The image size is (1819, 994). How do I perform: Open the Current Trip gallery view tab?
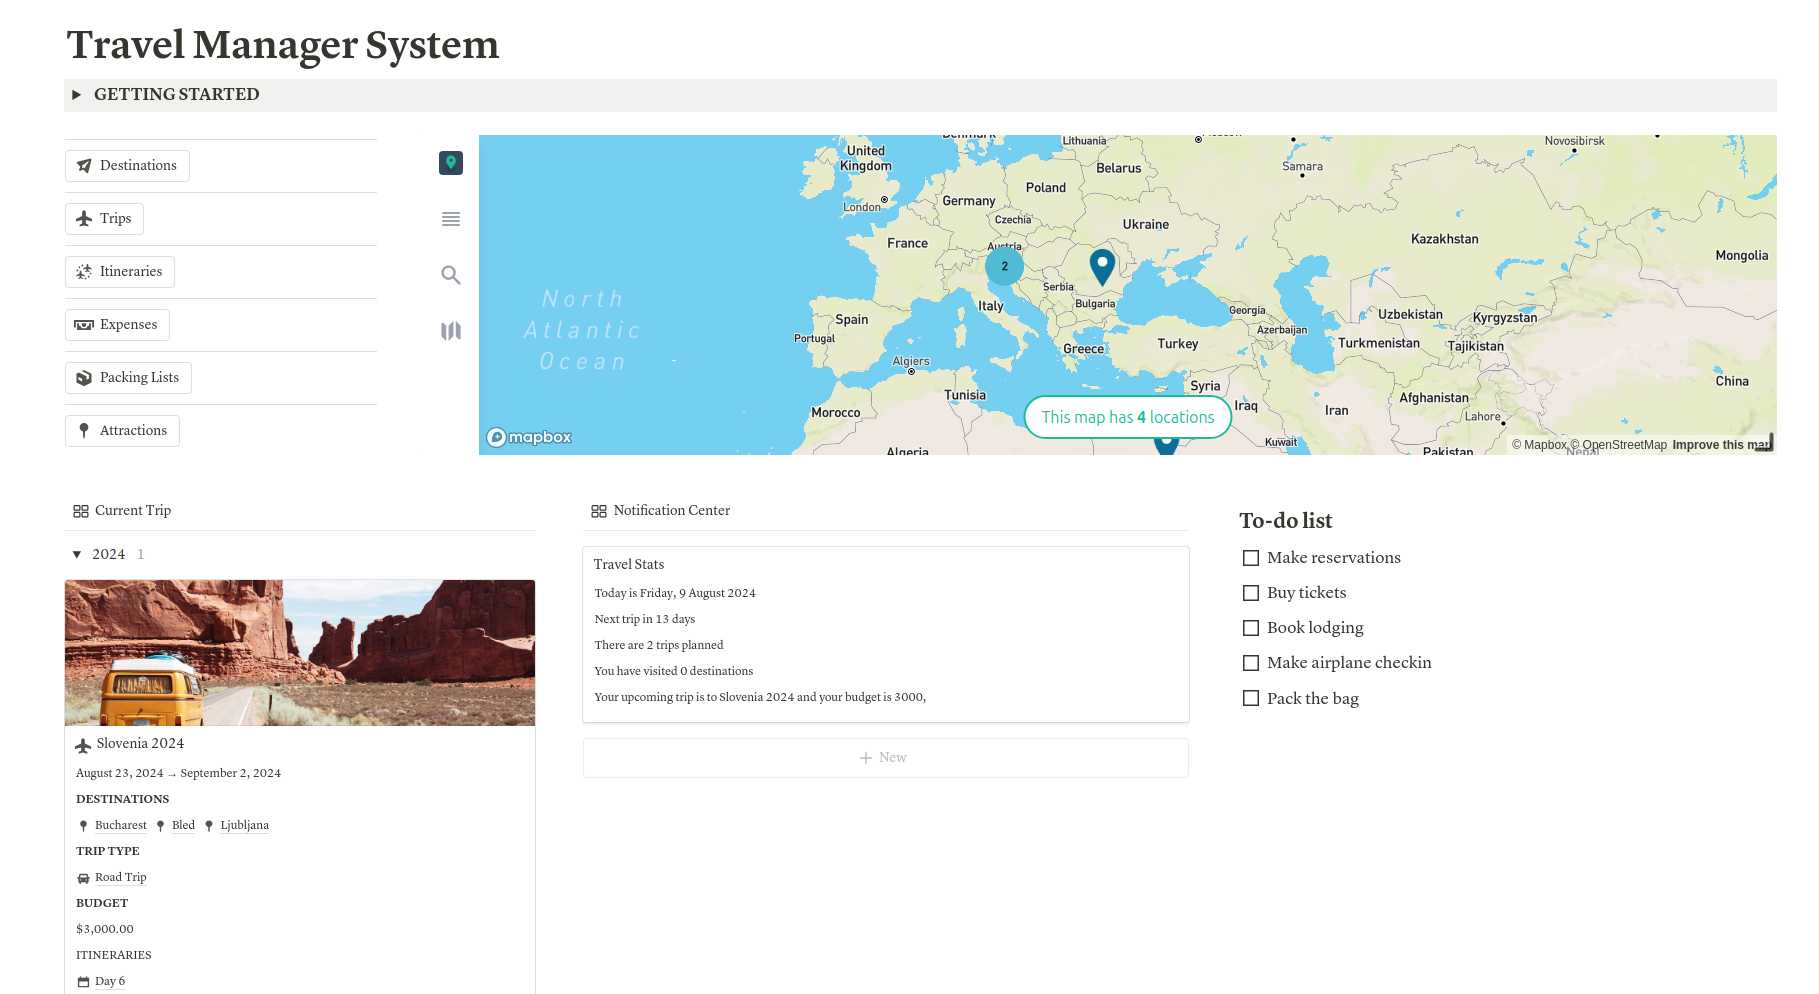122,511
